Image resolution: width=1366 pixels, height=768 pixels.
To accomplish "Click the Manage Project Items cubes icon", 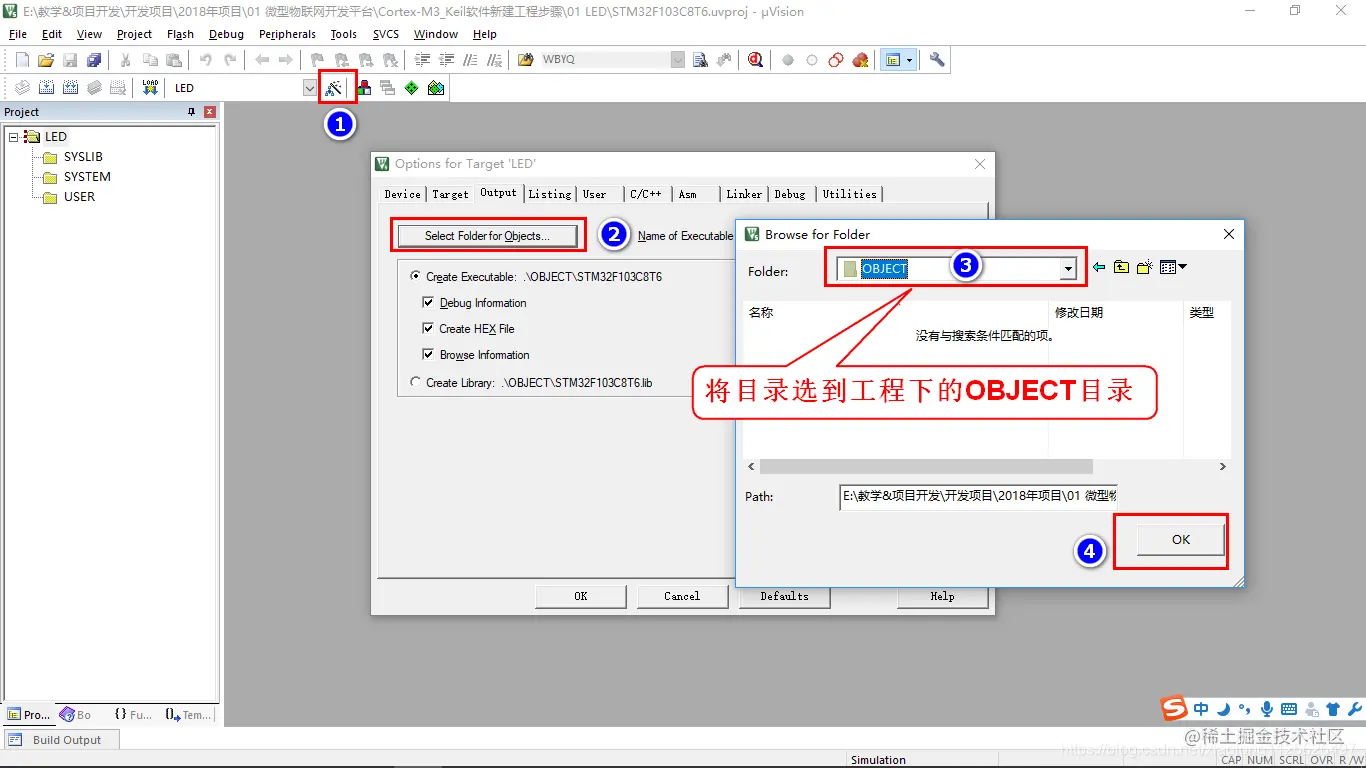I will coord(364,88).
